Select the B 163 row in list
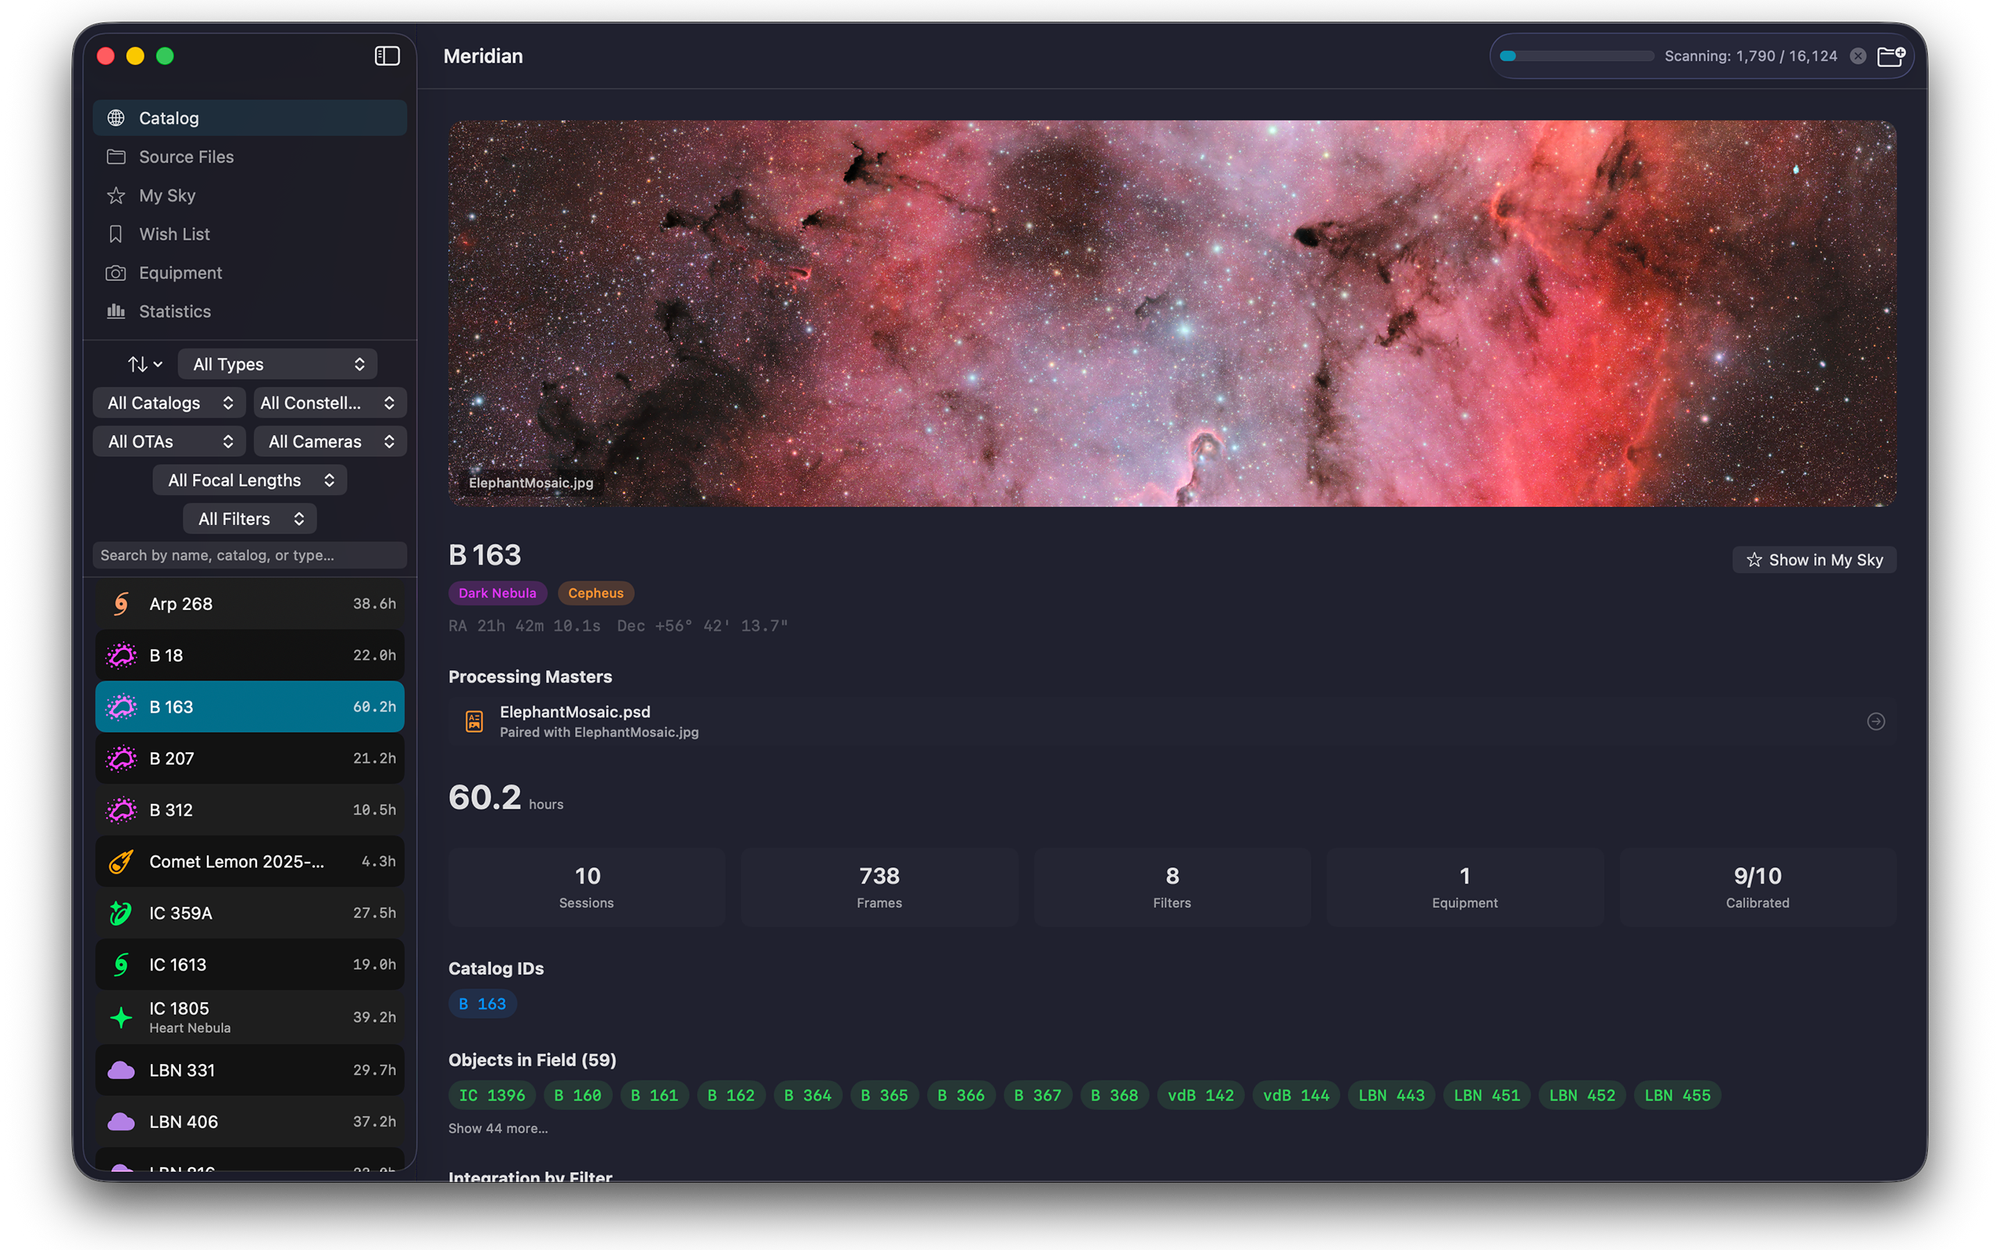The width and height of the screenshot is (2000, 1250). [250, 707]
